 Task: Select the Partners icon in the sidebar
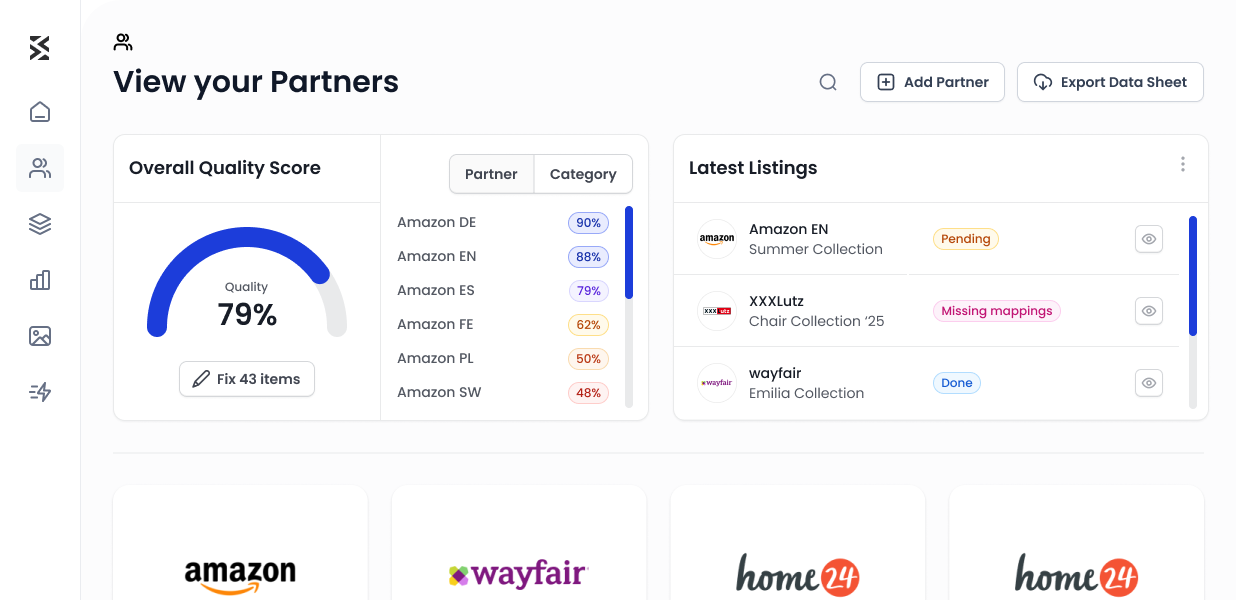pos(40,168)
